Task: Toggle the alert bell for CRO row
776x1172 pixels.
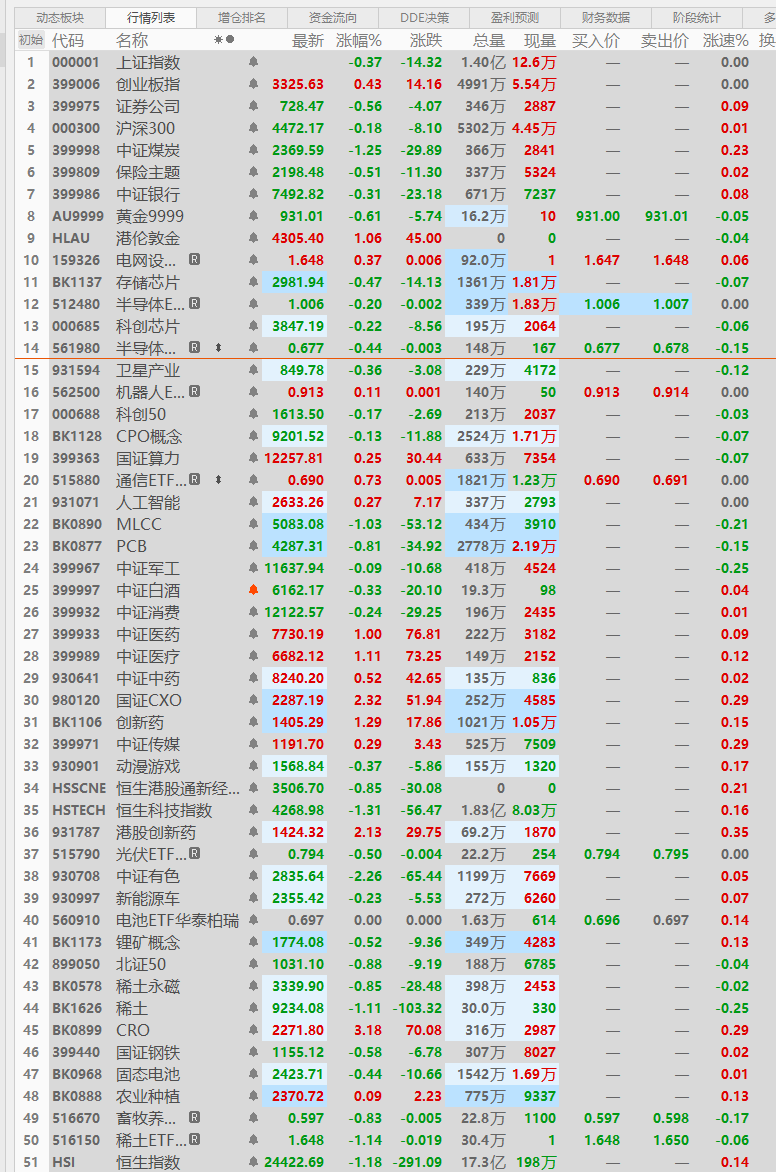Action: (253, 1029)
